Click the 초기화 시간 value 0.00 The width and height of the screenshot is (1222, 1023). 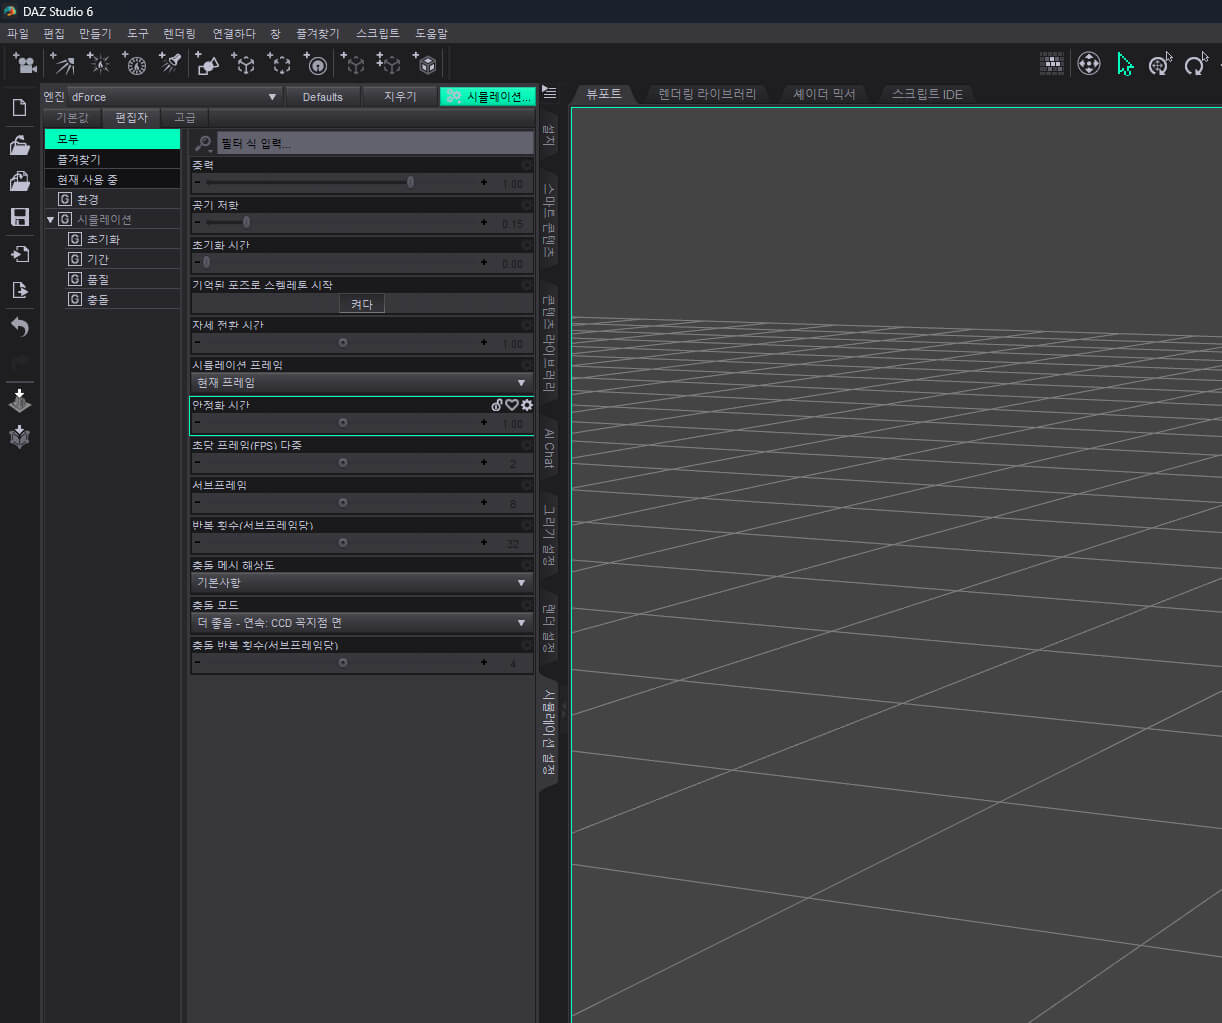(512, 264)
